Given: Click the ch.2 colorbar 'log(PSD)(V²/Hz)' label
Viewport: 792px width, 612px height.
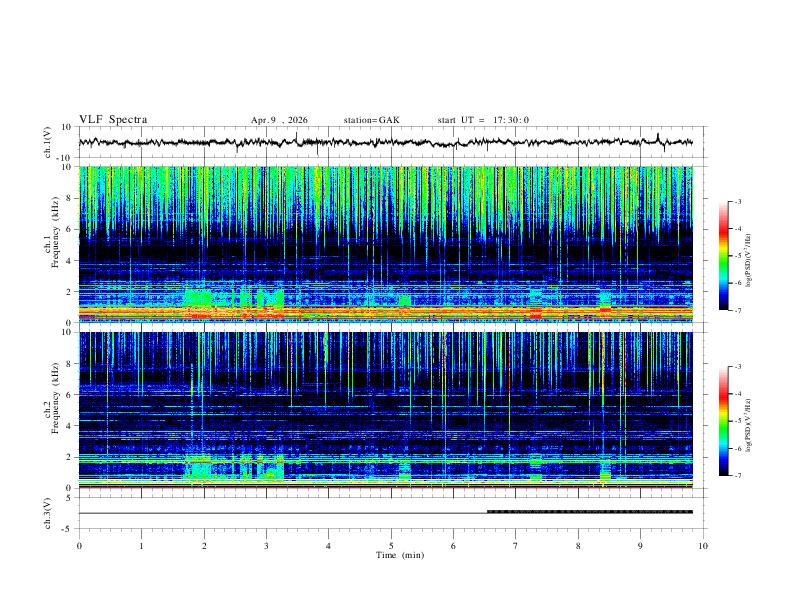Looking at the screenshot, I should click(x=749, y=425).
